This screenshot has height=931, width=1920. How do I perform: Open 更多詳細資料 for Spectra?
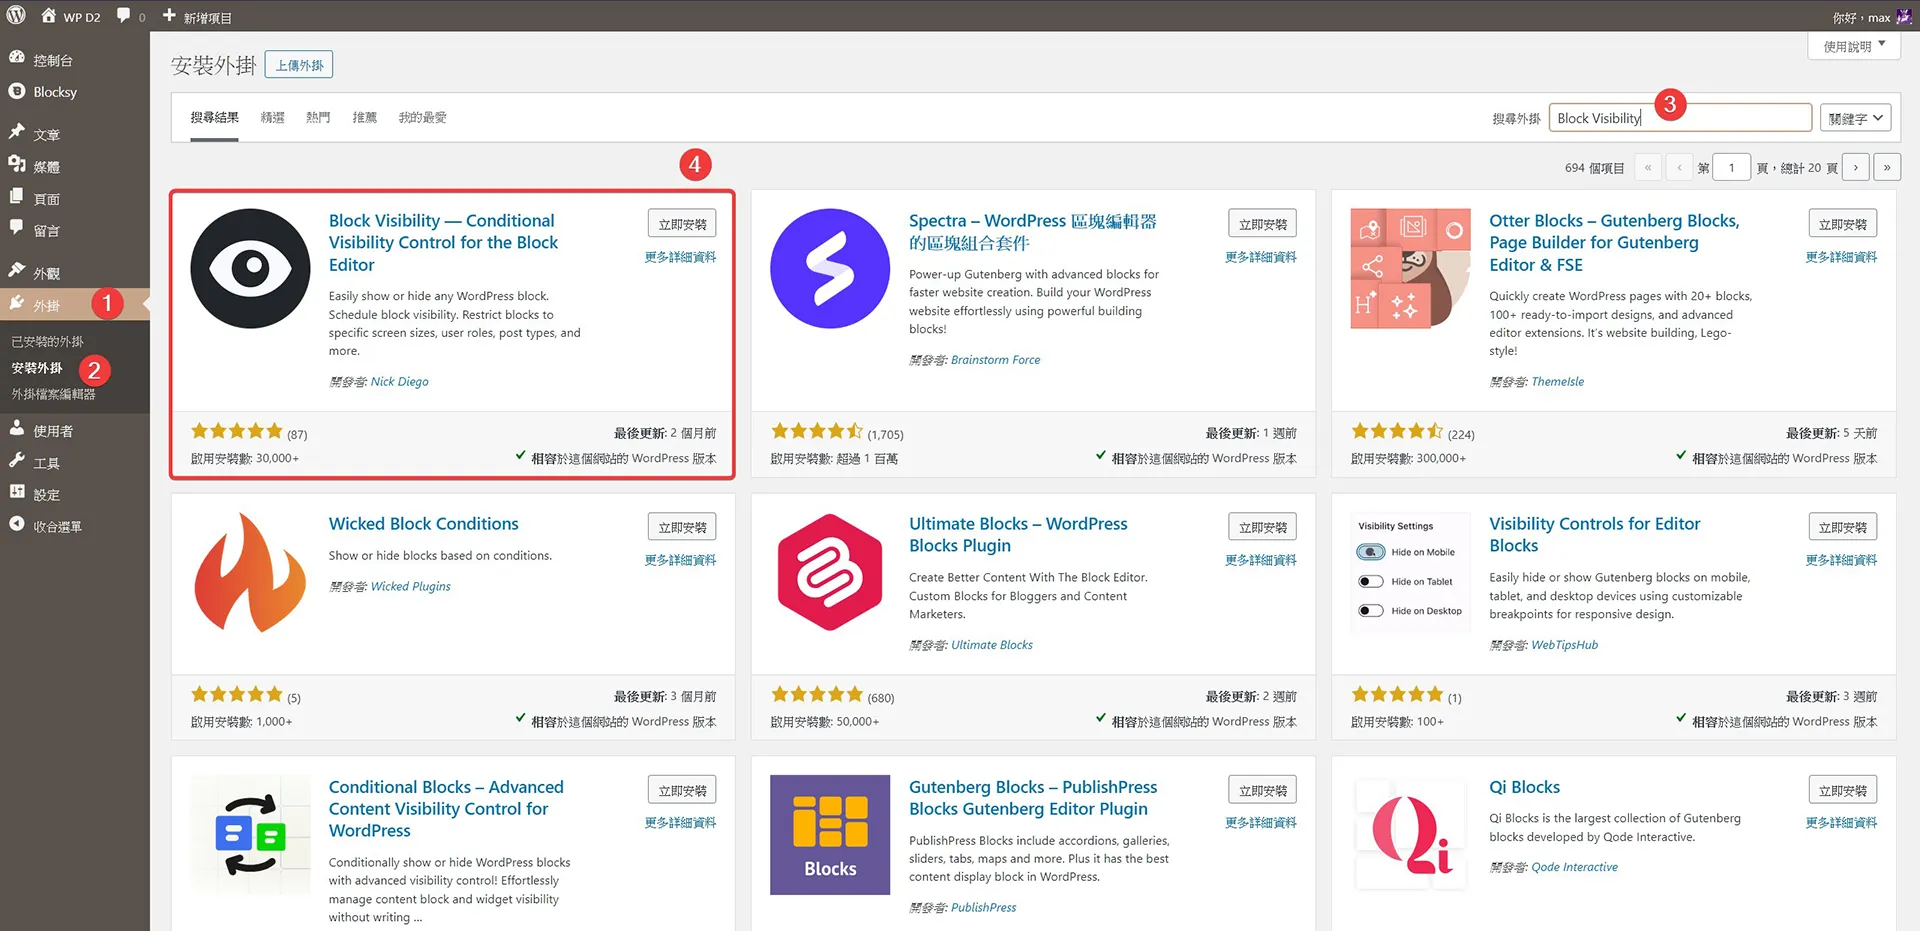click(x=1261, y=257)
